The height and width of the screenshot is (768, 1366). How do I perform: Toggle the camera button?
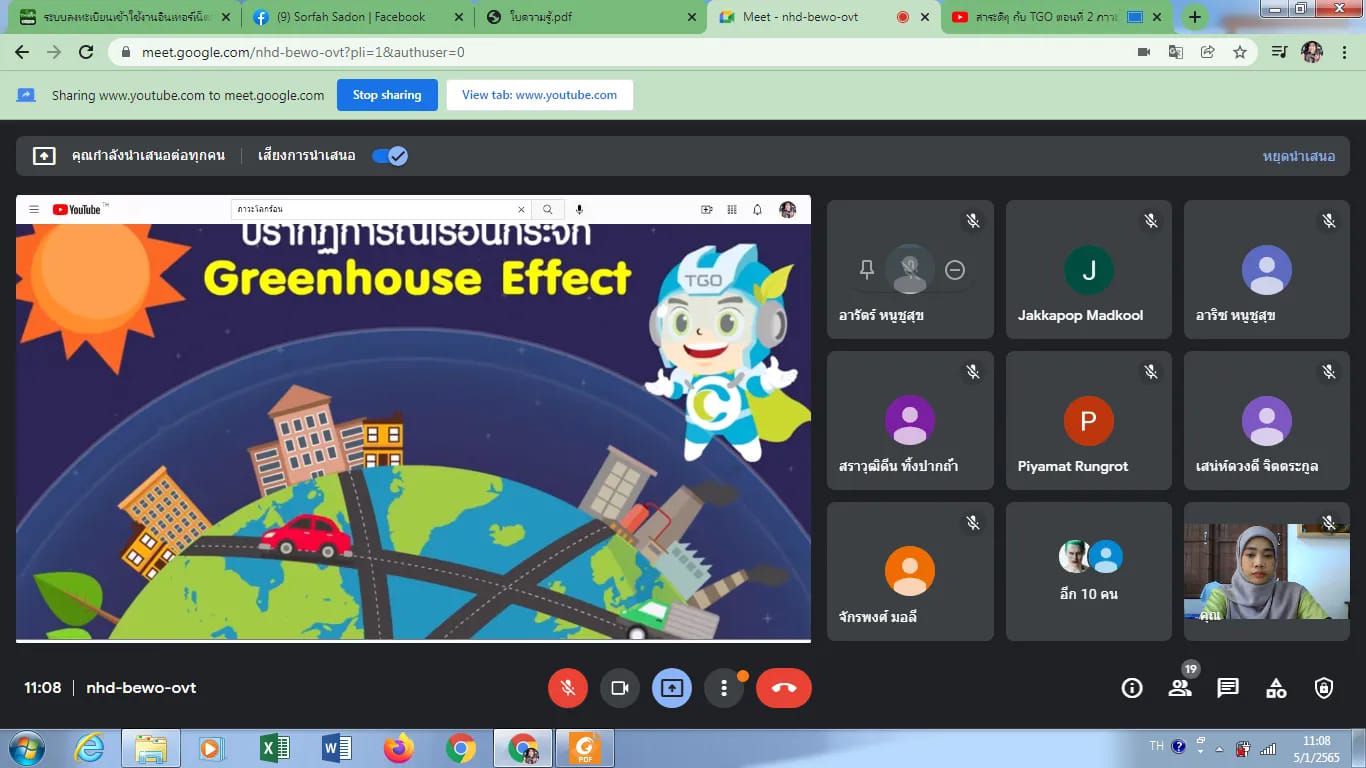[x=619, y=688]
